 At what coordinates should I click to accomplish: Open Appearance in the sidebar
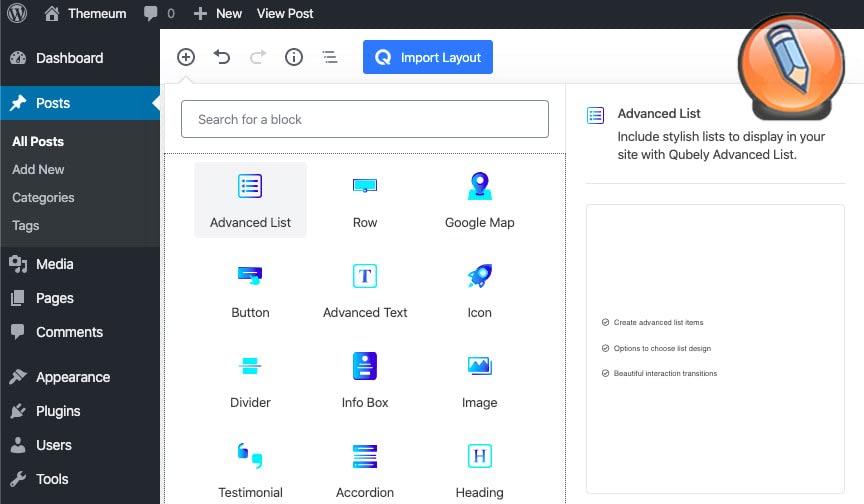click(80, 377)
